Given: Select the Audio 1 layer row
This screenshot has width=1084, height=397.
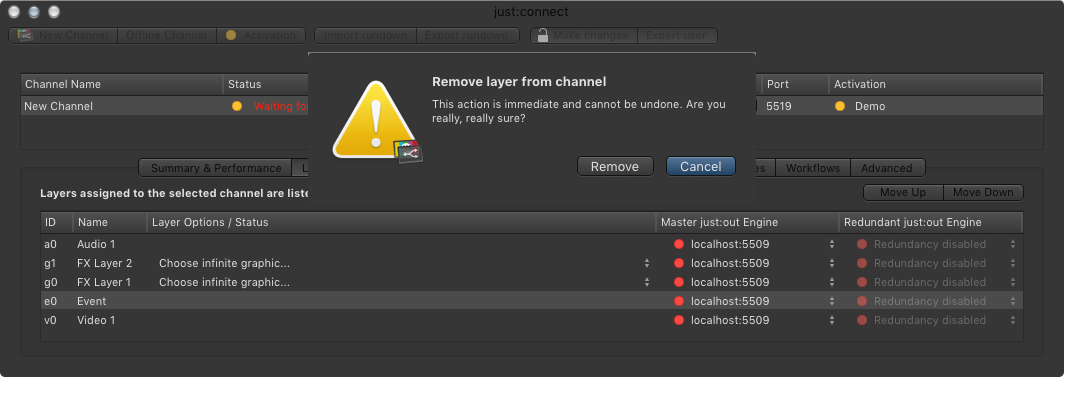Looking at the screenshot, I should pos(532,244).
